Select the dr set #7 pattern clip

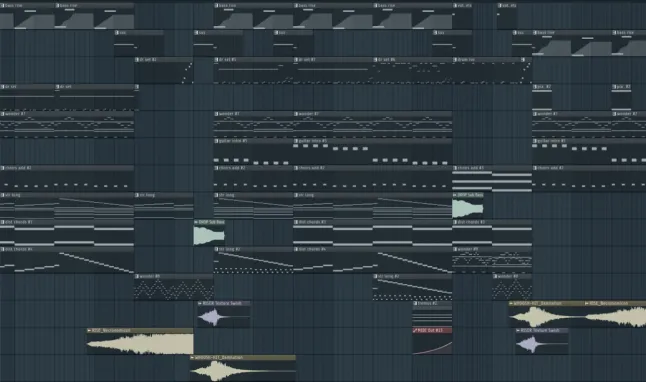point(333,70)
